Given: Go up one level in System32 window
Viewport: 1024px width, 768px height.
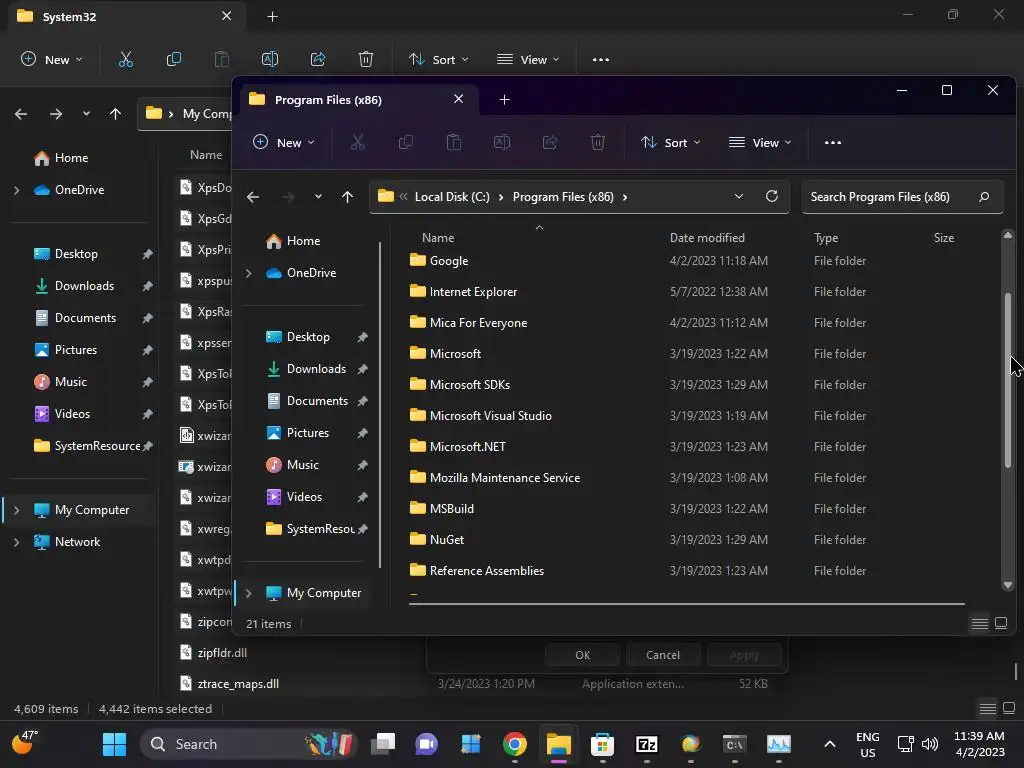Looking at the screenshot, I should click(x=116, y=114).
